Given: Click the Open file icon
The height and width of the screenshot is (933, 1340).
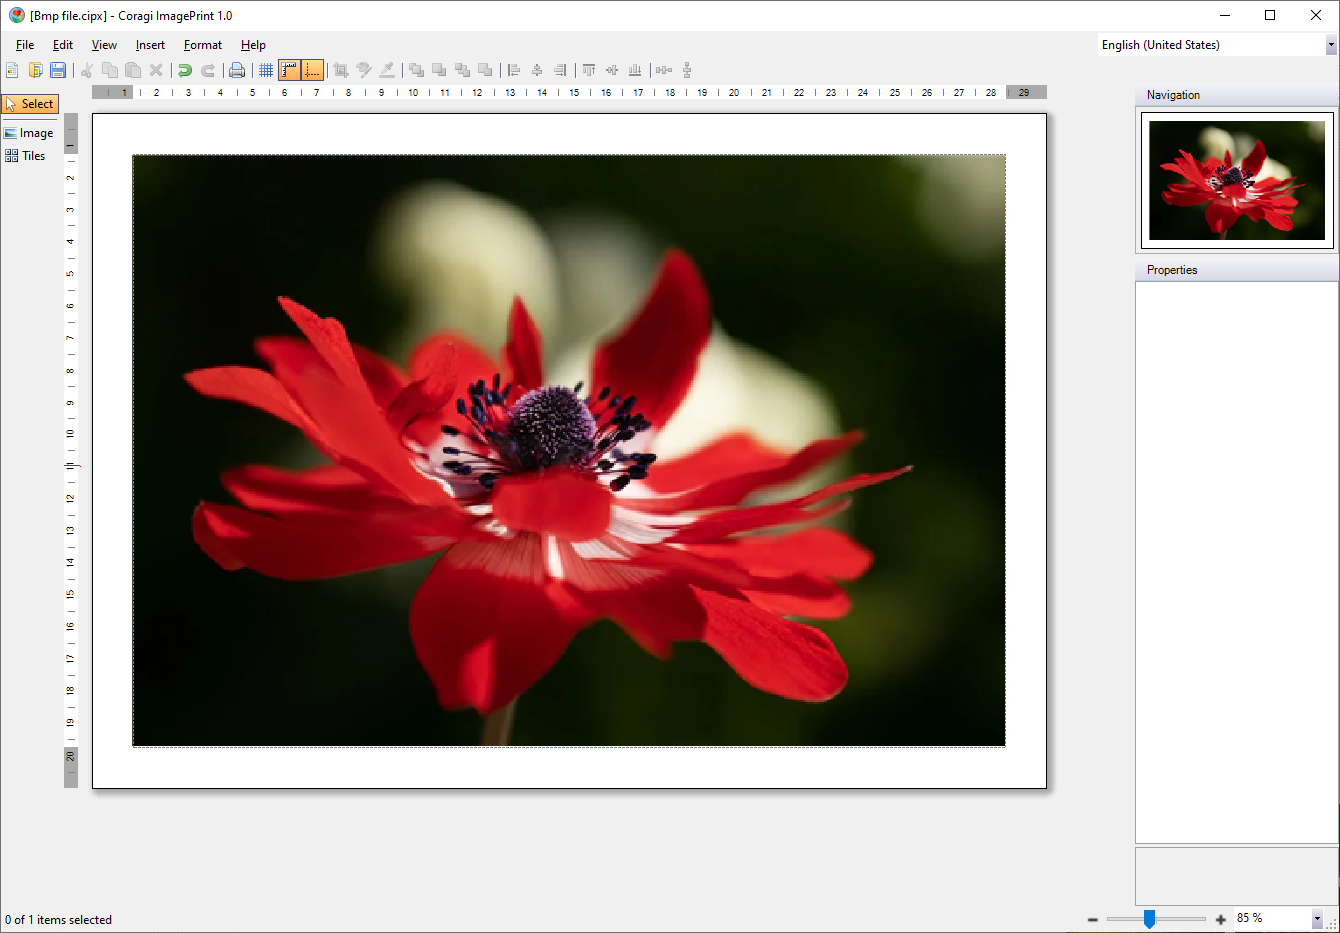Looking at the screenshot, I should pos(35,70).
